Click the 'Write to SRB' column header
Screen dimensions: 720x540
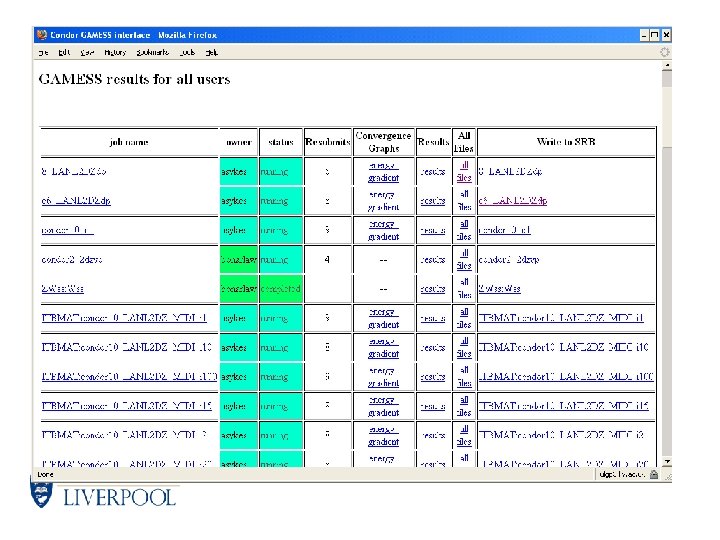pos(566,142)
